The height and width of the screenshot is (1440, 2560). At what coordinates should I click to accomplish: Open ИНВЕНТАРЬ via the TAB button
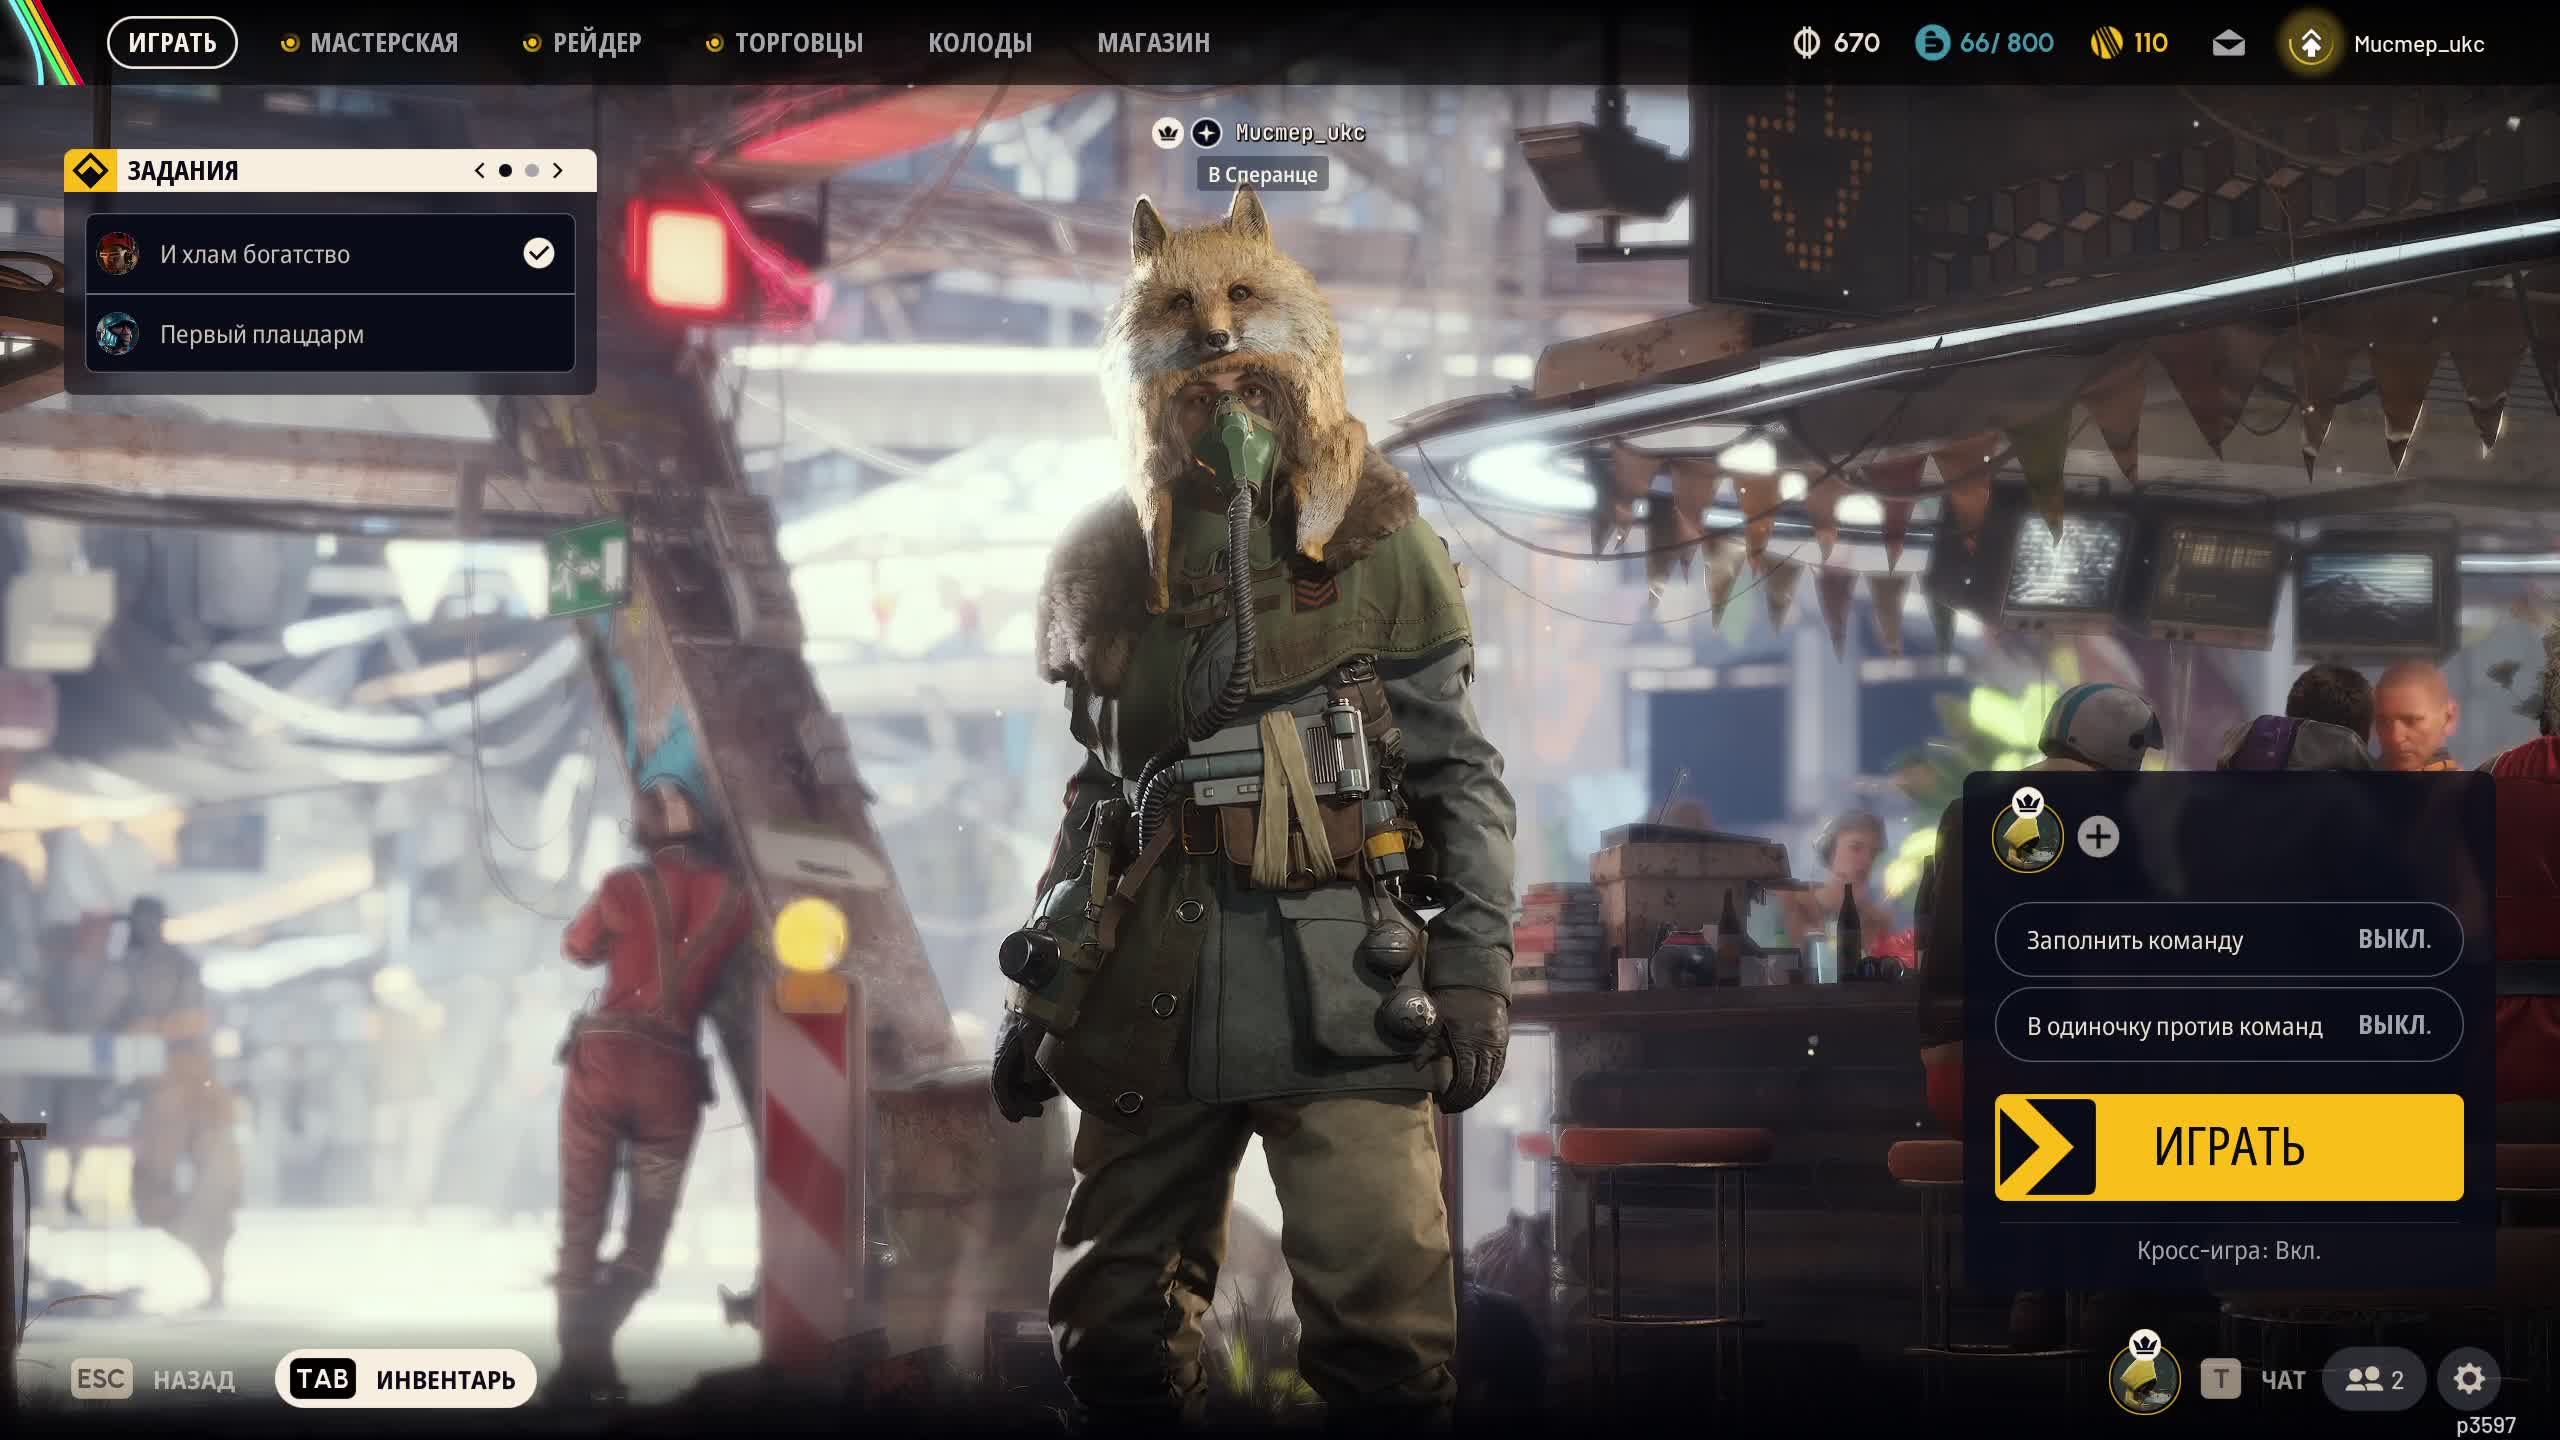pos(405,1379)
